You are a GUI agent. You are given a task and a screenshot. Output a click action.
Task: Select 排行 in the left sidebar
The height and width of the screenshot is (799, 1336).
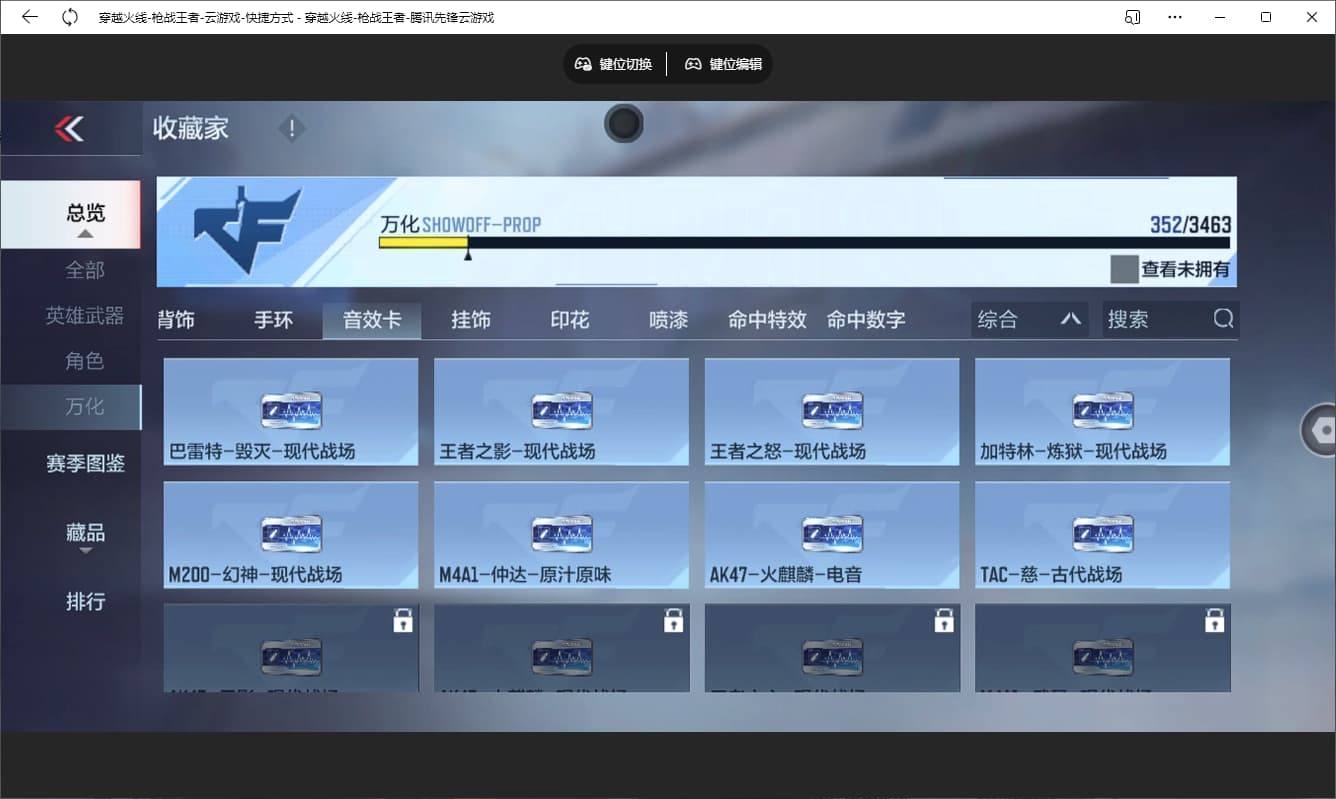point(85,601)
